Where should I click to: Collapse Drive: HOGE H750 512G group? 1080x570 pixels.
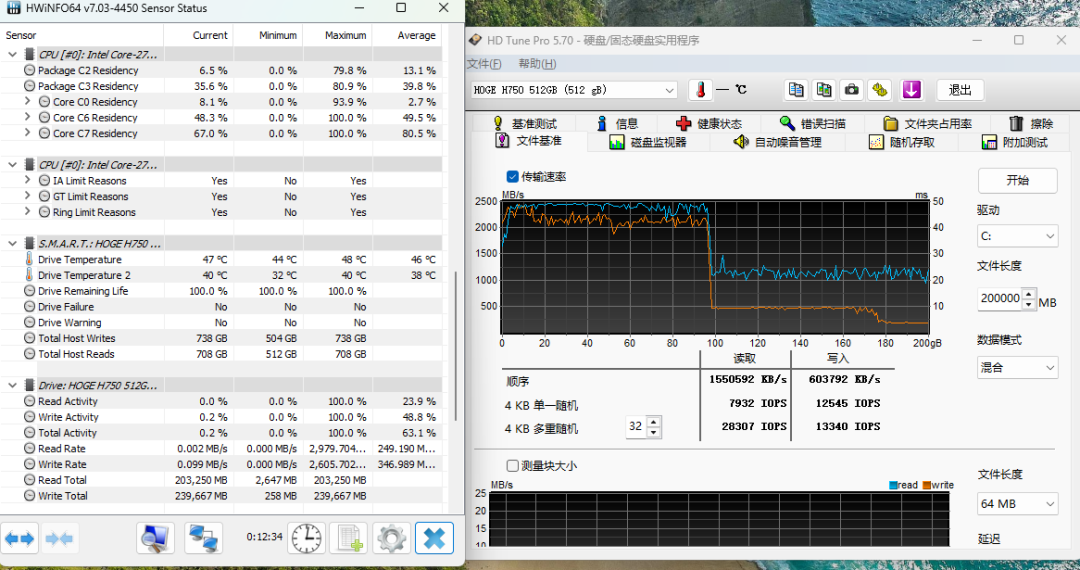(12, 386)
